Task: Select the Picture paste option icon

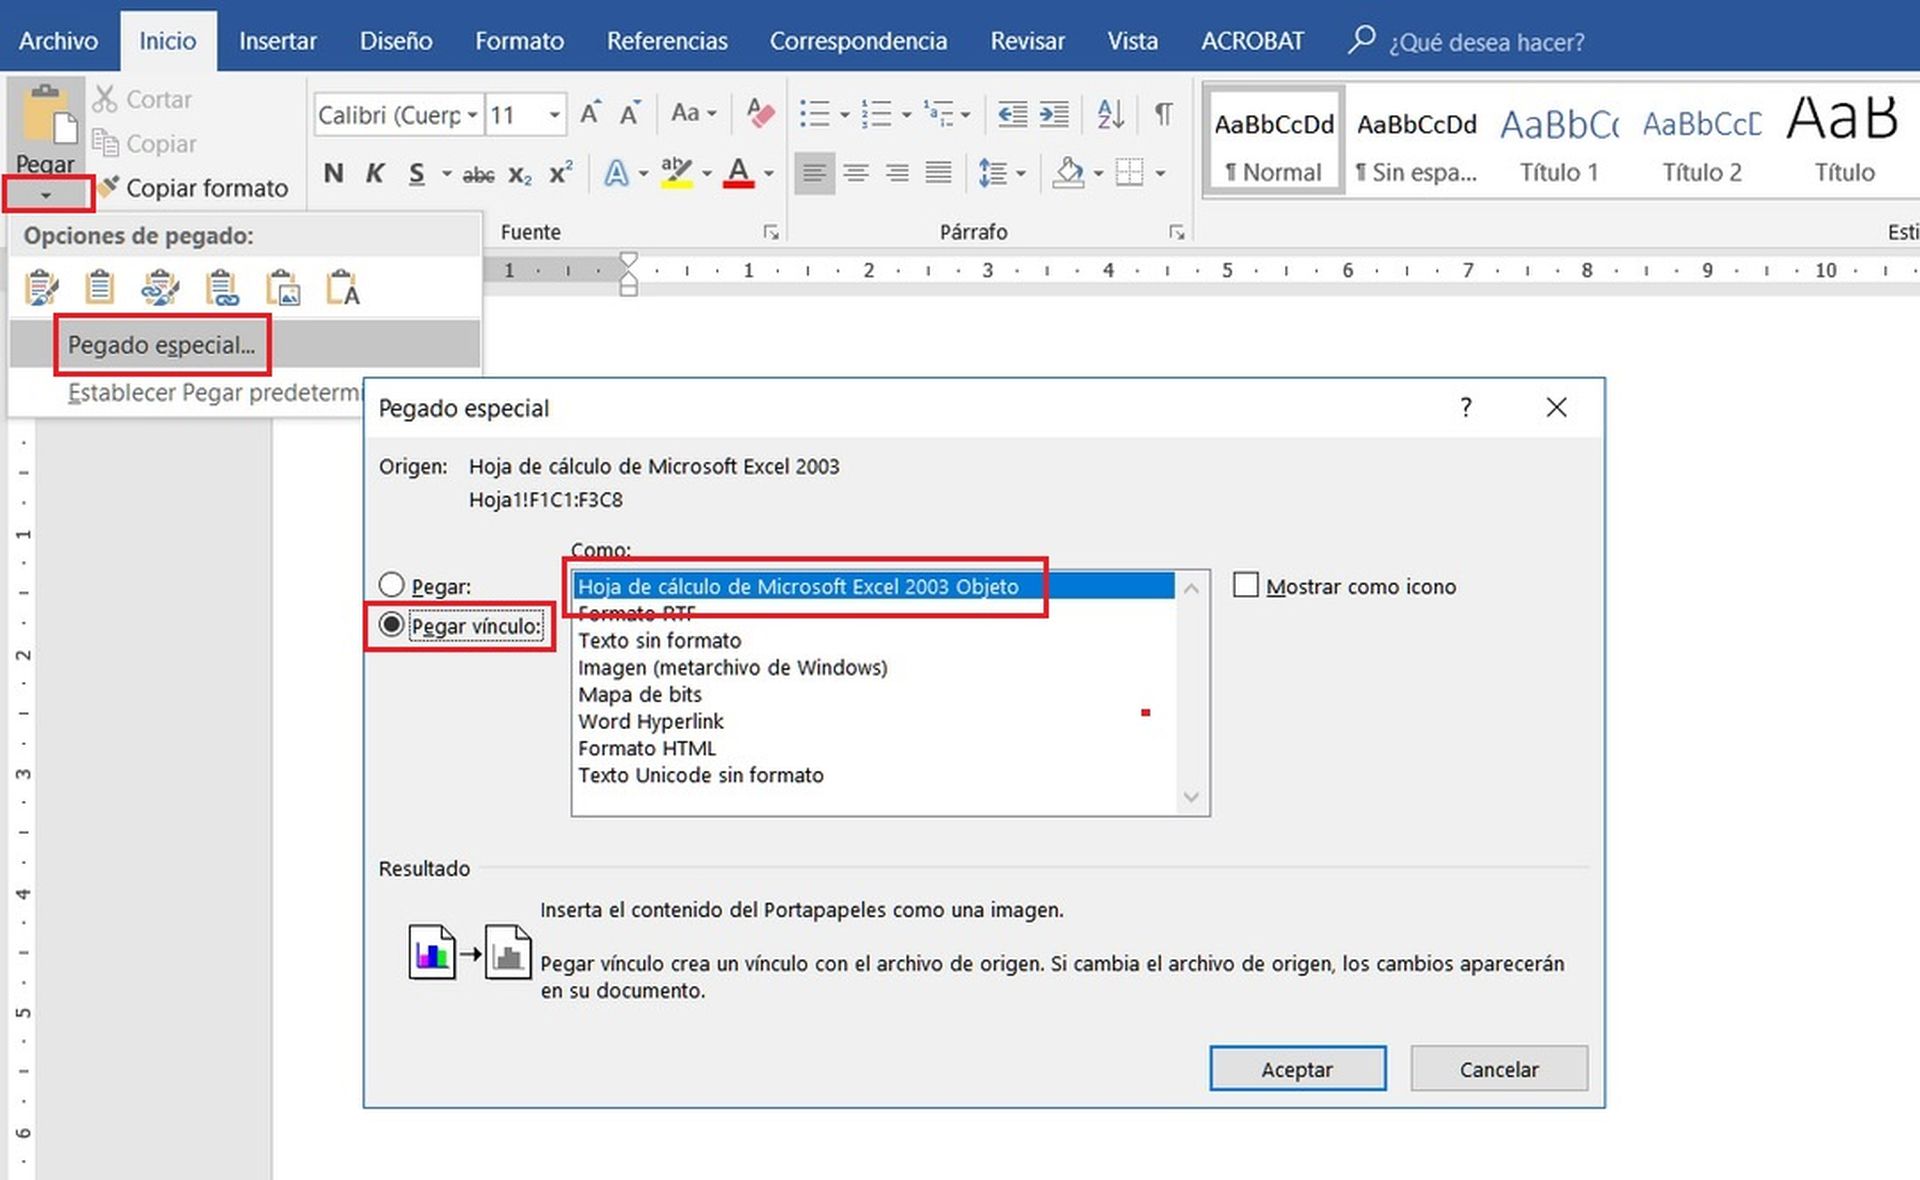Action: (x=284, y=288)
